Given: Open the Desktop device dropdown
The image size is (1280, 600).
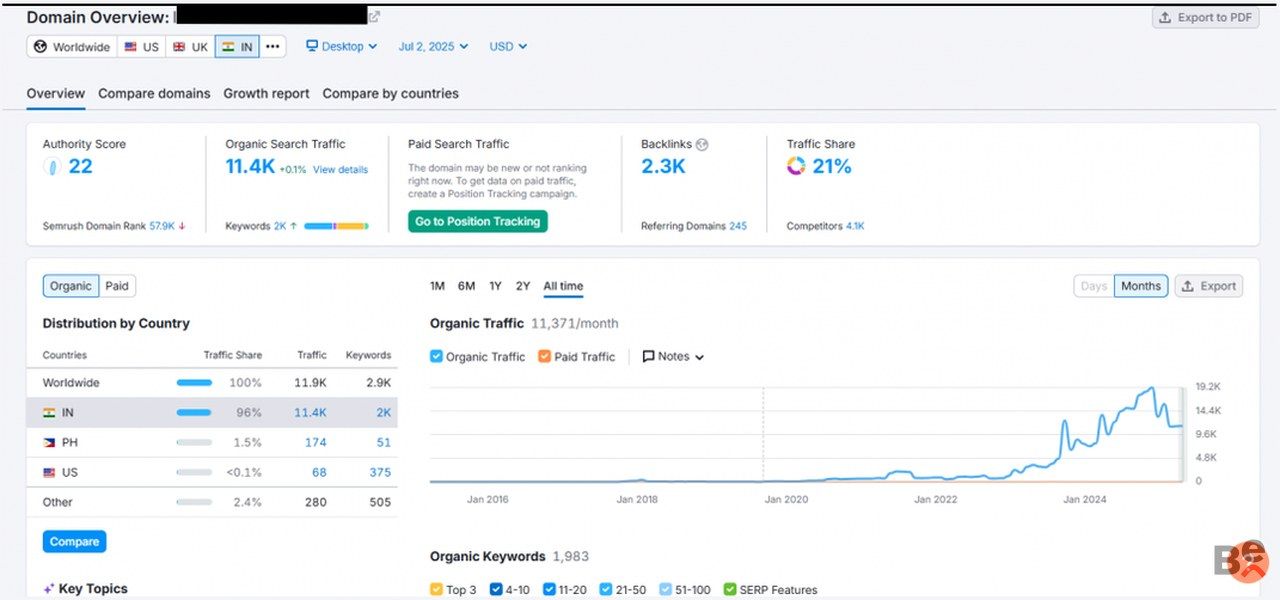Looking at the screenshot, I should [341, 47].
